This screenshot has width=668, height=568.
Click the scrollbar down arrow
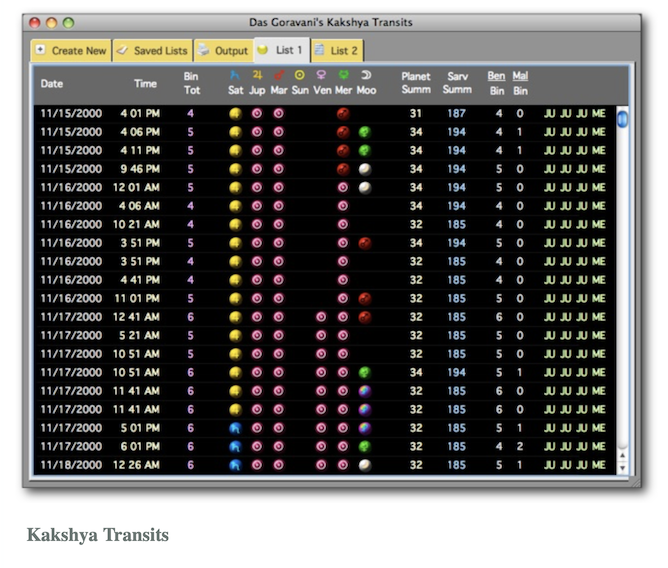click(x=623, y=467)
